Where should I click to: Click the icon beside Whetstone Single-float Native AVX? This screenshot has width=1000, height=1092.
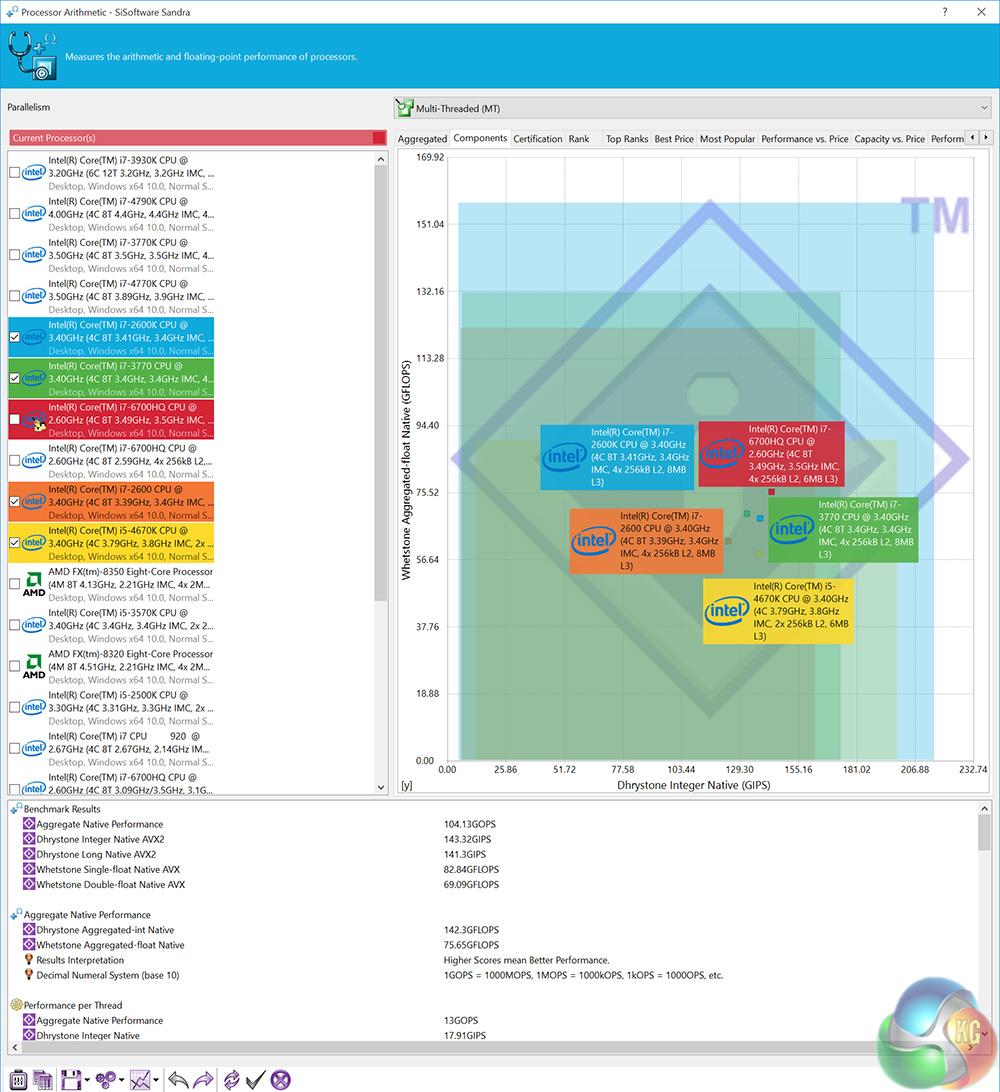(x=29, y=869)
